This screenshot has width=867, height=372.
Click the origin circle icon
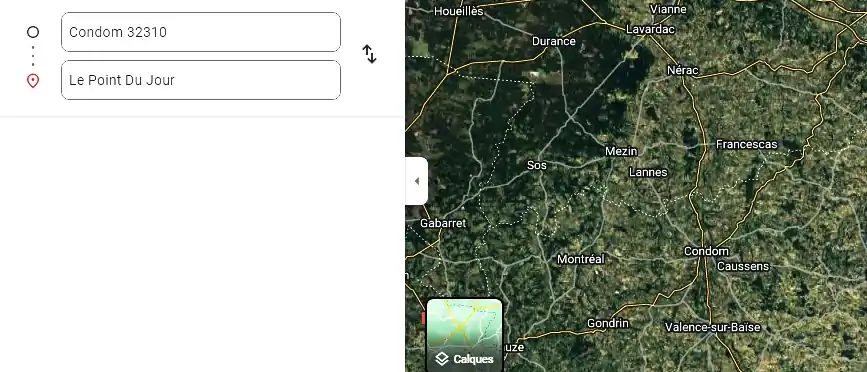33,32
